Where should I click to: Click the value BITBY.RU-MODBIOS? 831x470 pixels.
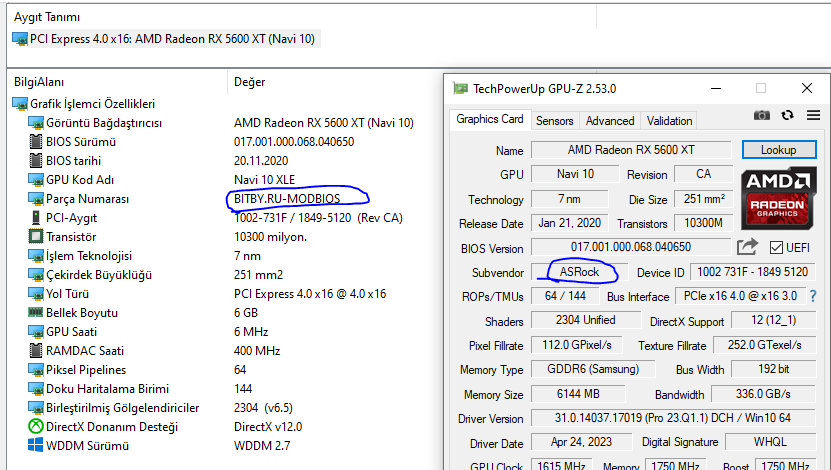(x=287, y=199)
